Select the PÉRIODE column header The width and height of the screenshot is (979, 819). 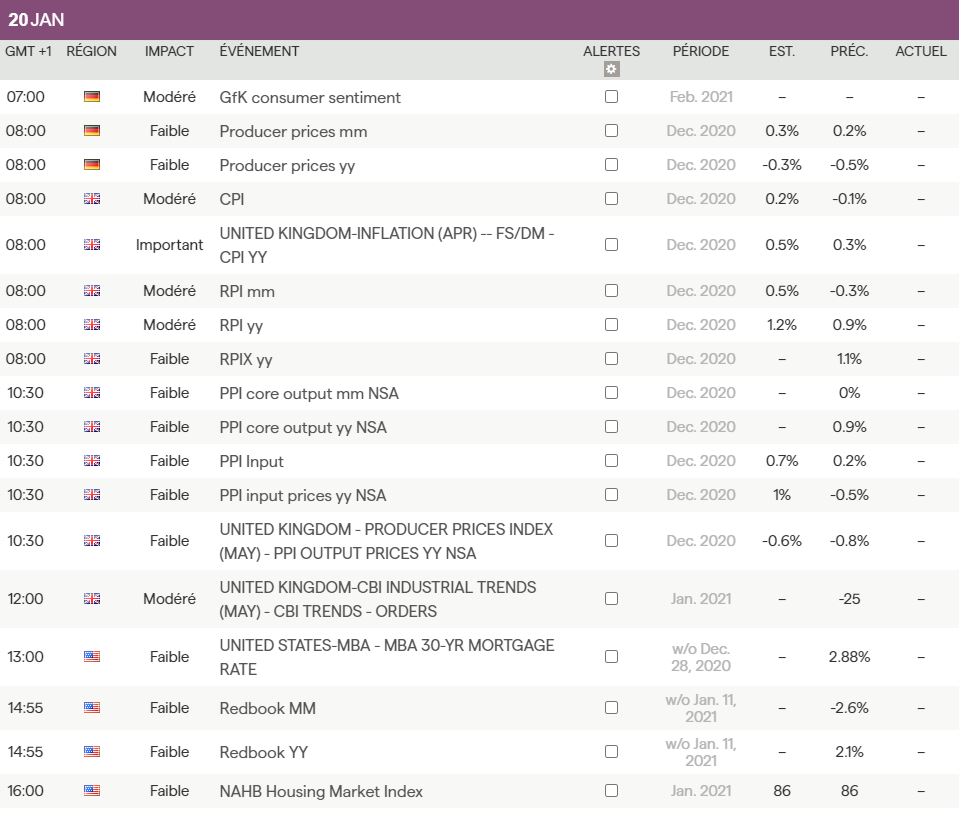coord(701,51)
